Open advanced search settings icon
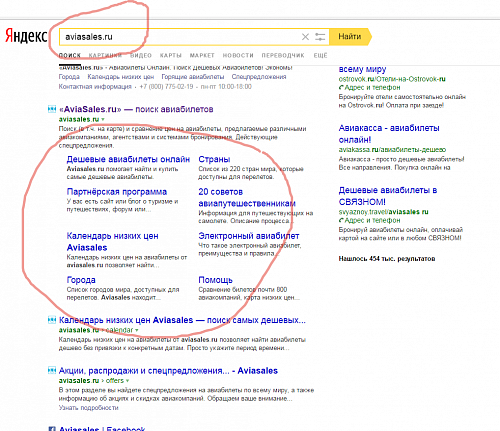The image size is (500, 431). 320,37
